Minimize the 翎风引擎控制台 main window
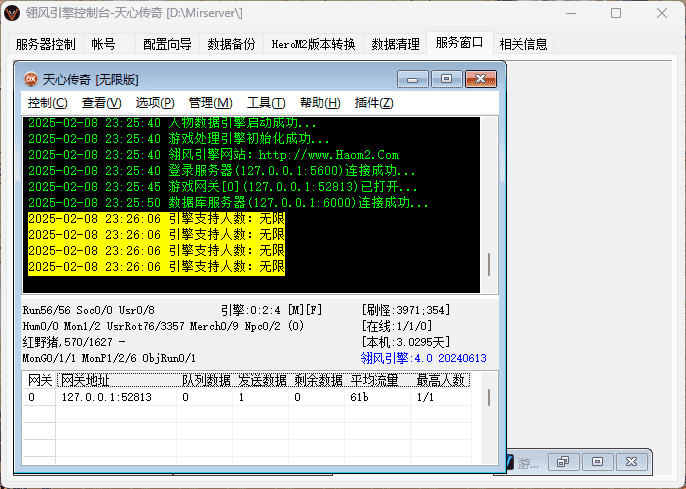This screenshot has height=489, width=686. (x=570, y=13)
